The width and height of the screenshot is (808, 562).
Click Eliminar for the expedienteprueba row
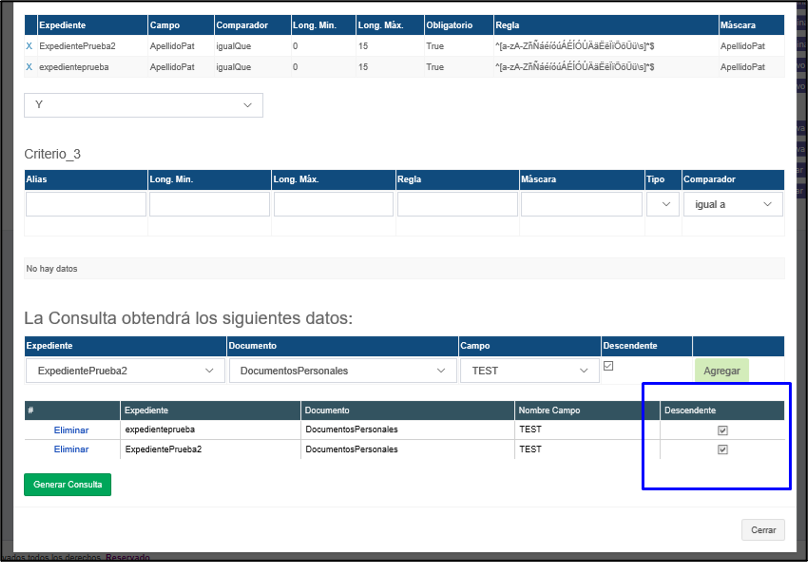tap(71, 430)
